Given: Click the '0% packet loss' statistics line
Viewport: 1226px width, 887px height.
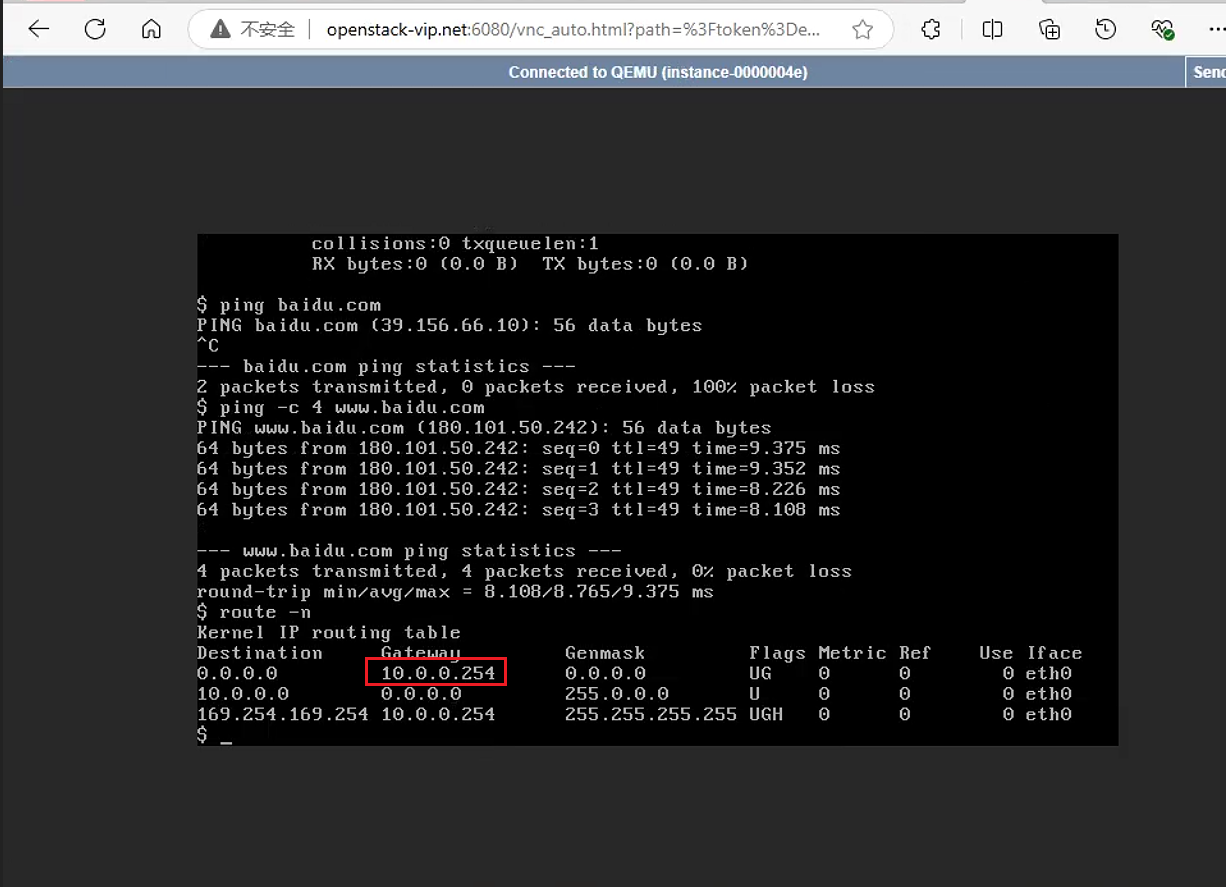Looking at the screenshot, I should (x=524, y=571).
